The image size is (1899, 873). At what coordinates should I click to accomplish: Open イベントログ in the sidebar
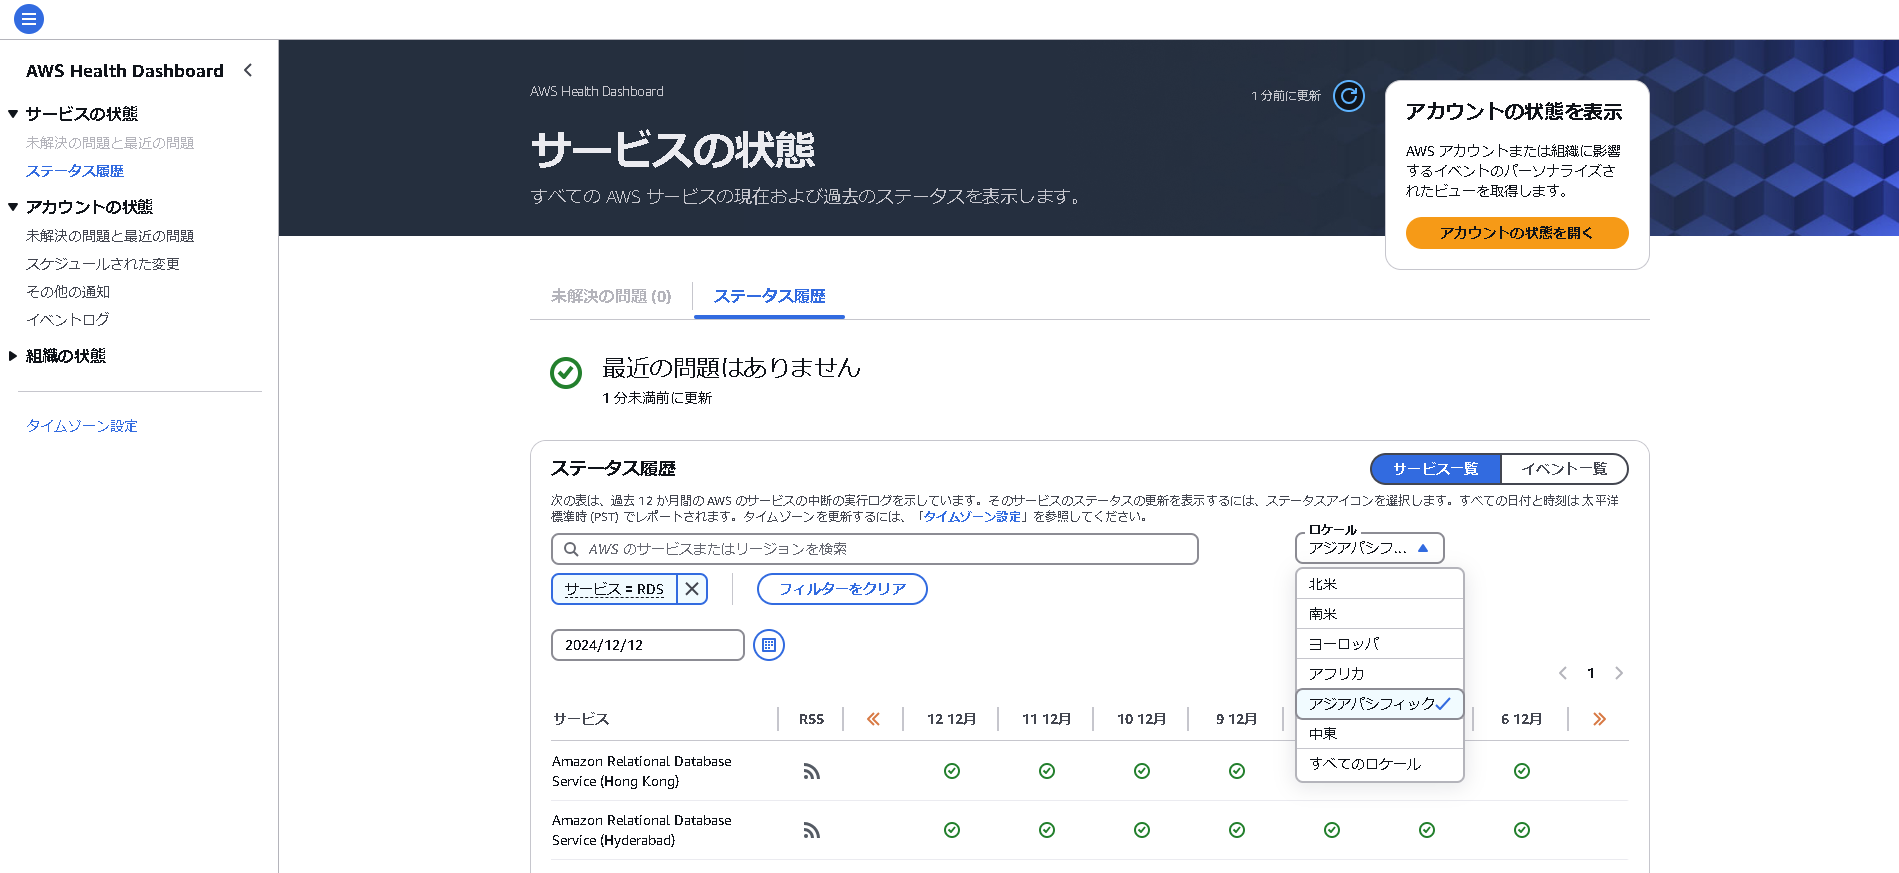pos(68,320)
